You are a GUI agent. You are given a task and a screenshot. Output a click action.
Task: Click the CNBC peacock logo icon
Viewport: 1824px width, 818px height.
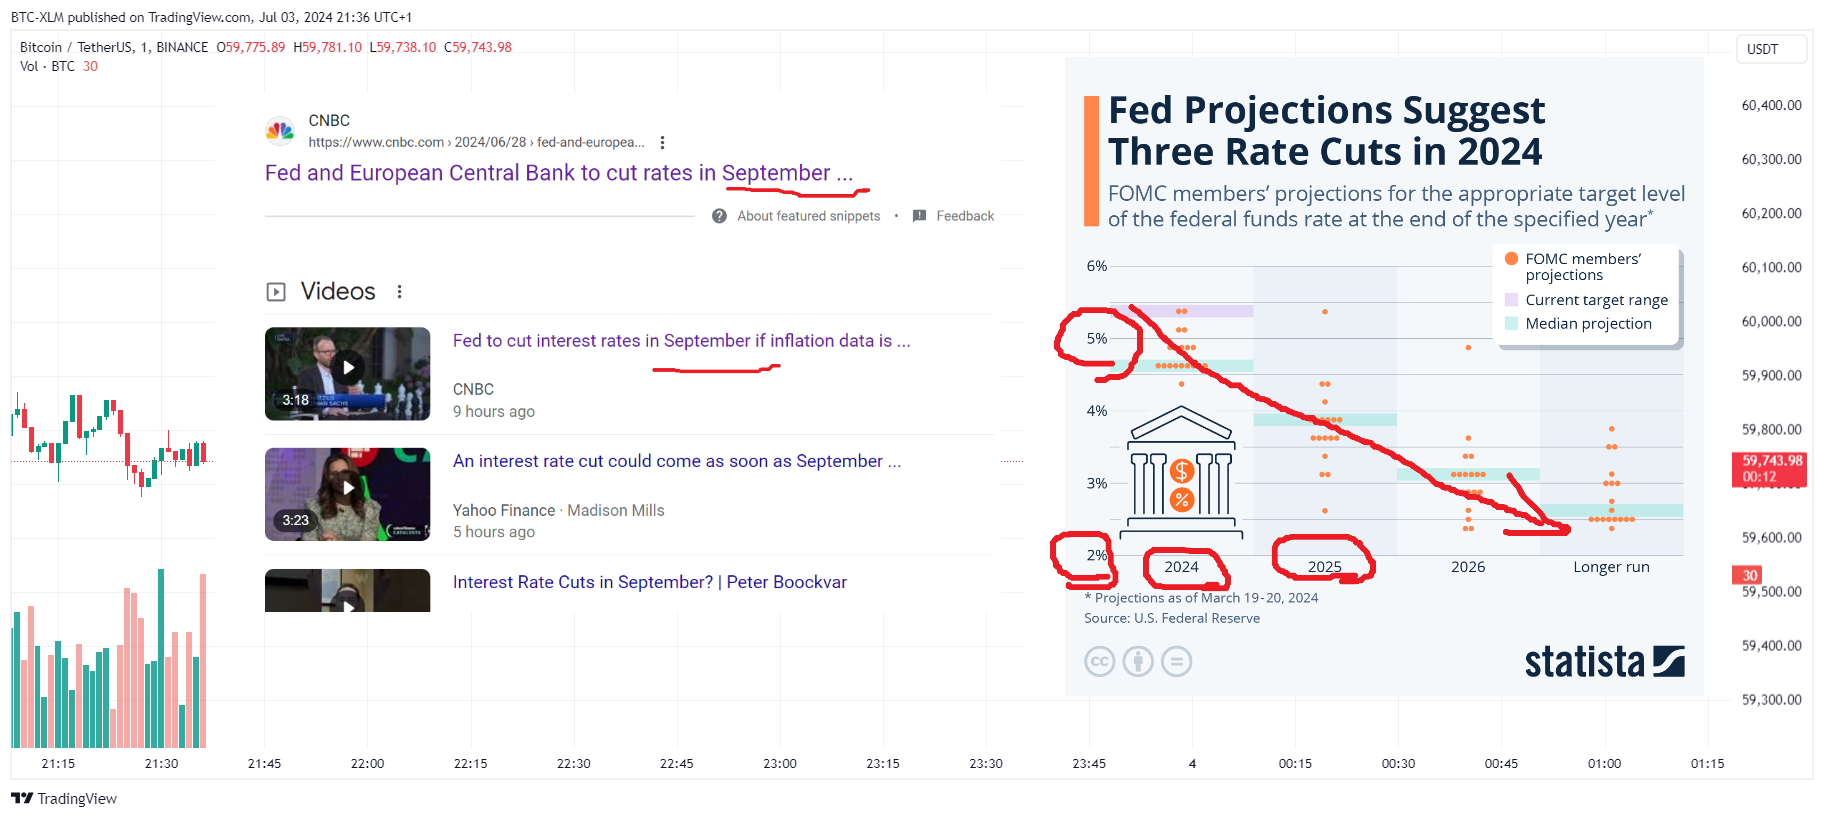[280, 130]
